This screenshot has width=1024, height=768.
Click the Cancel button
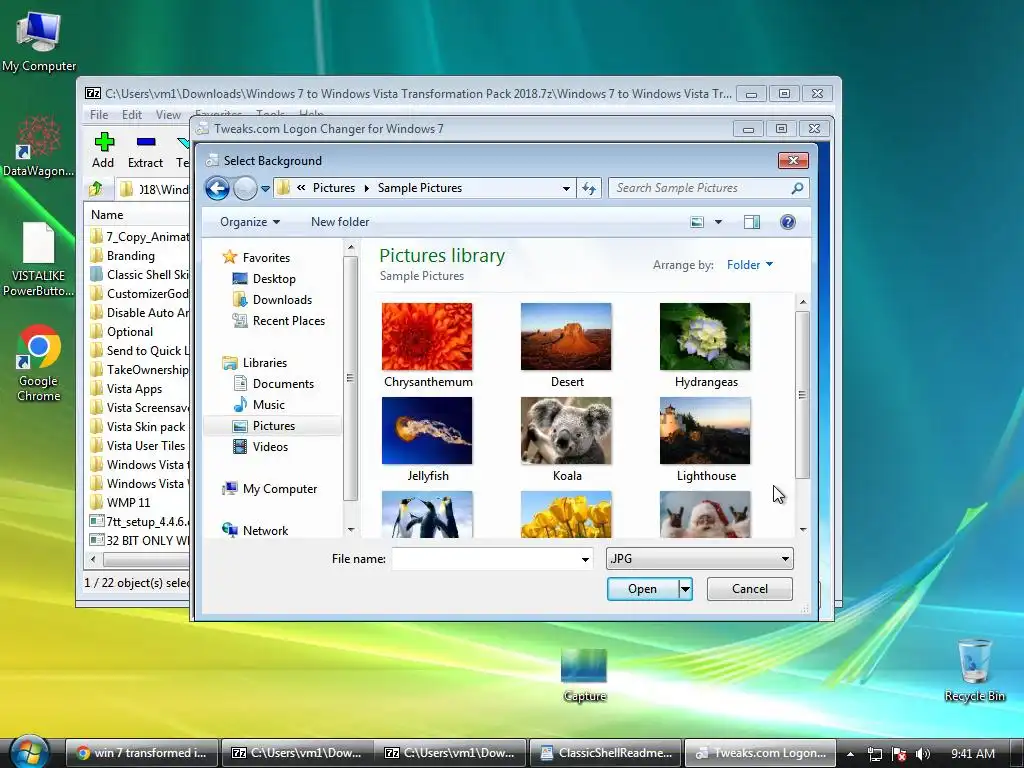click(x=750, y=589)
